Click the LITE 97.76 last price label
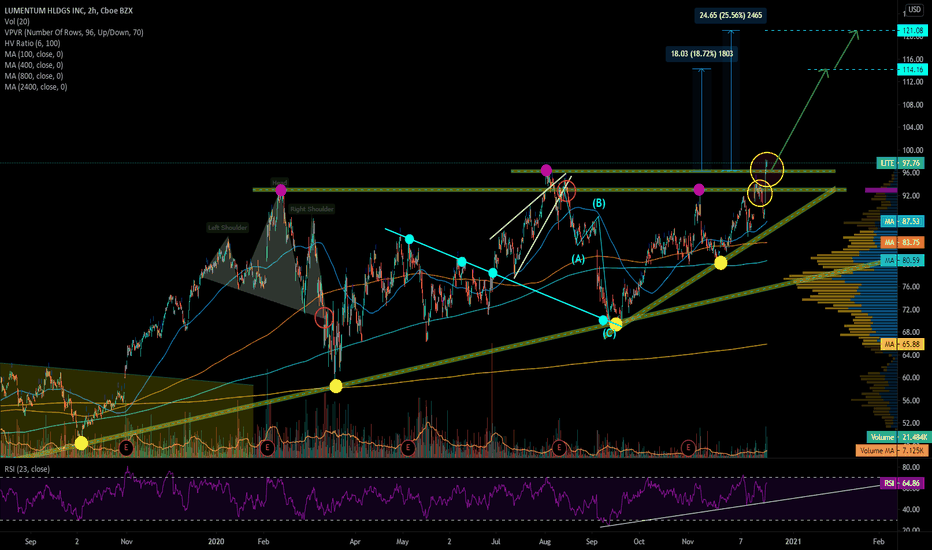Image resolution: width=932 pixels, height=550 pixels. (x=901, y=163)
